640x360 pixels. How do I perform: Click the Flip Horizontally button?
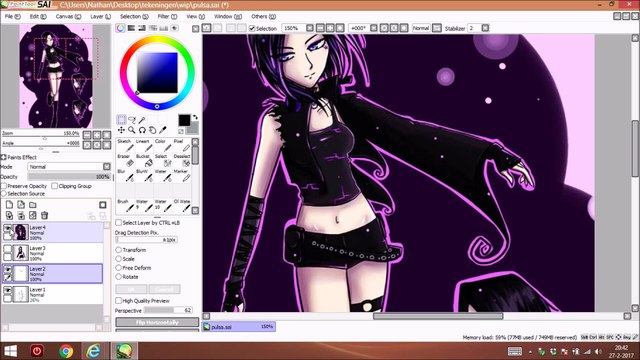pos(157,322)
